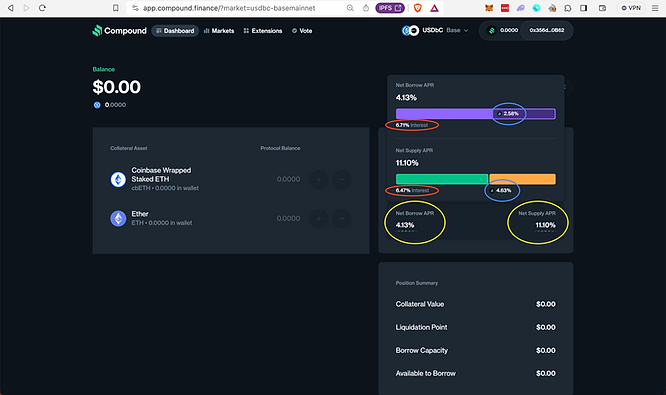
Task: Open the Extensions tab
Action: tap(262, 31)
